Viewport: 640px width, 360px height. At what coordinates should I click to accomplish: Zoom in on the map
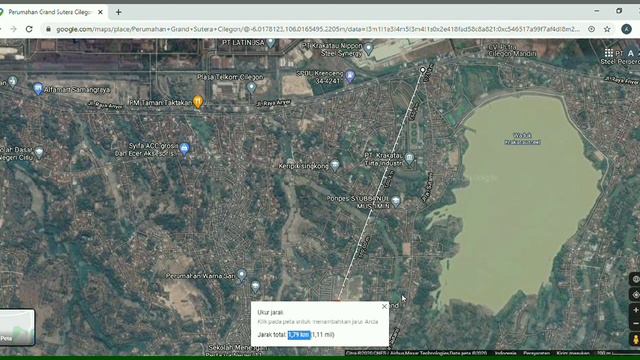(x=636, y=310)
